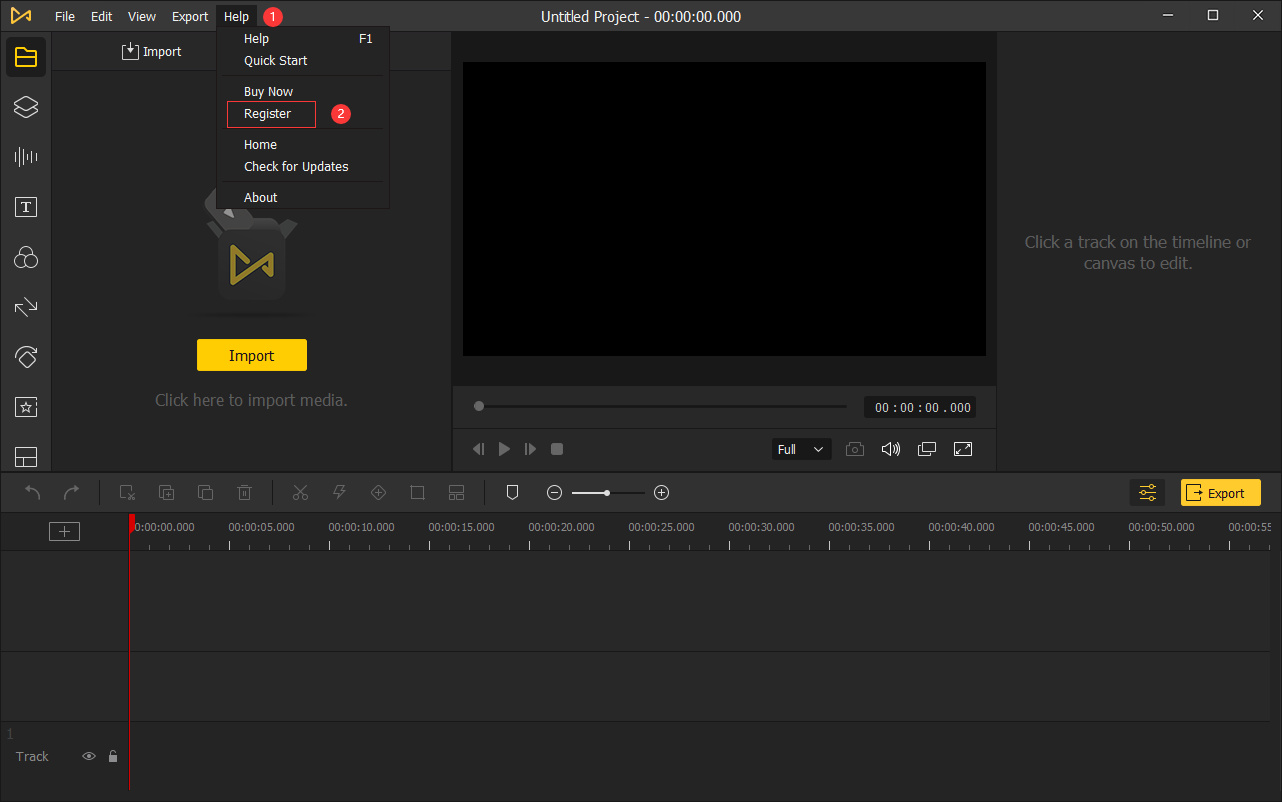
Task: Mute preview audio via the speaker icon
Action: click(x=890, y=449)
